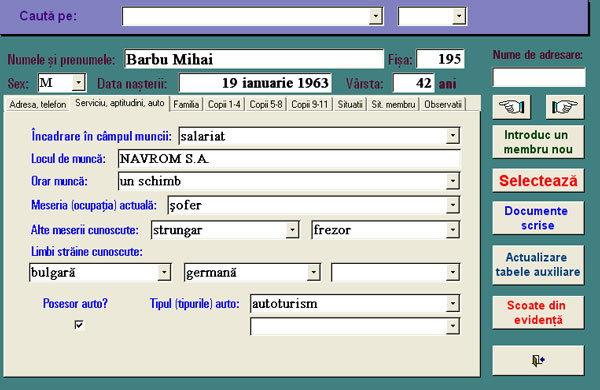Switch to Copii 5-8 tab
The width and height of the screenshot is (600, 390).
pyautogui.click(x=266, y=104)
